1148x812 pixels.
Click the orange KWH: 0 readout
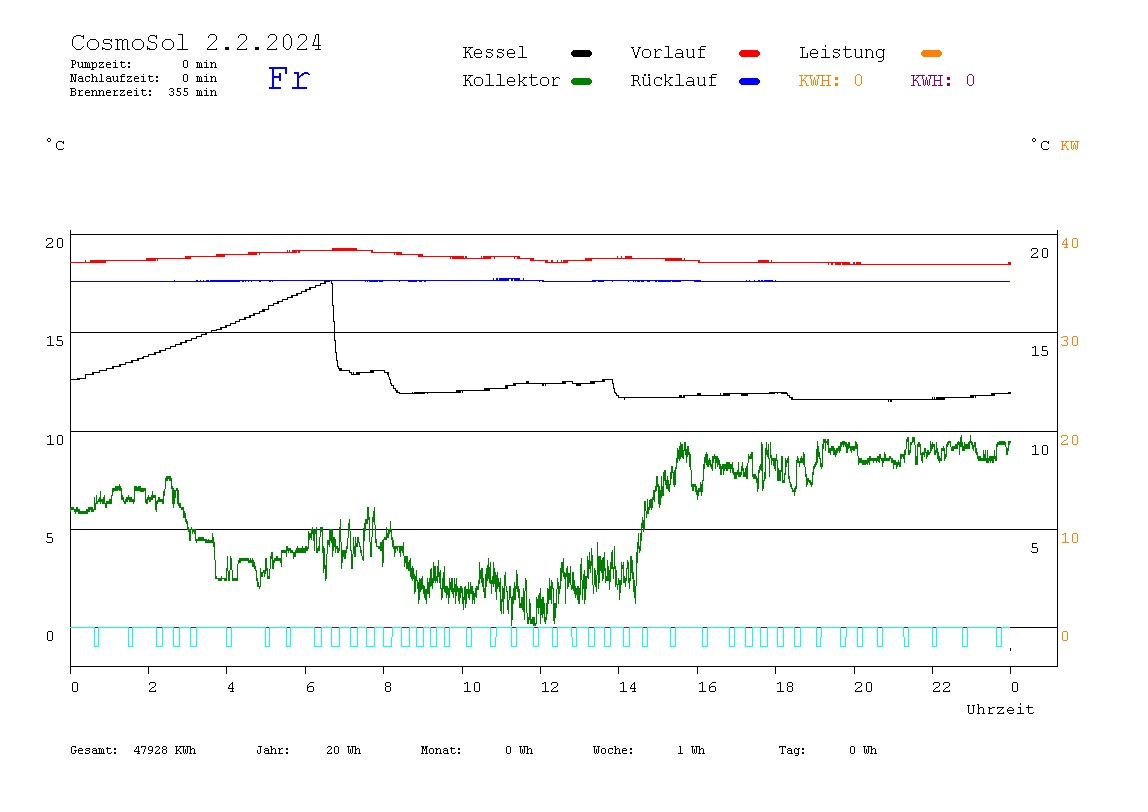(830, 81)
